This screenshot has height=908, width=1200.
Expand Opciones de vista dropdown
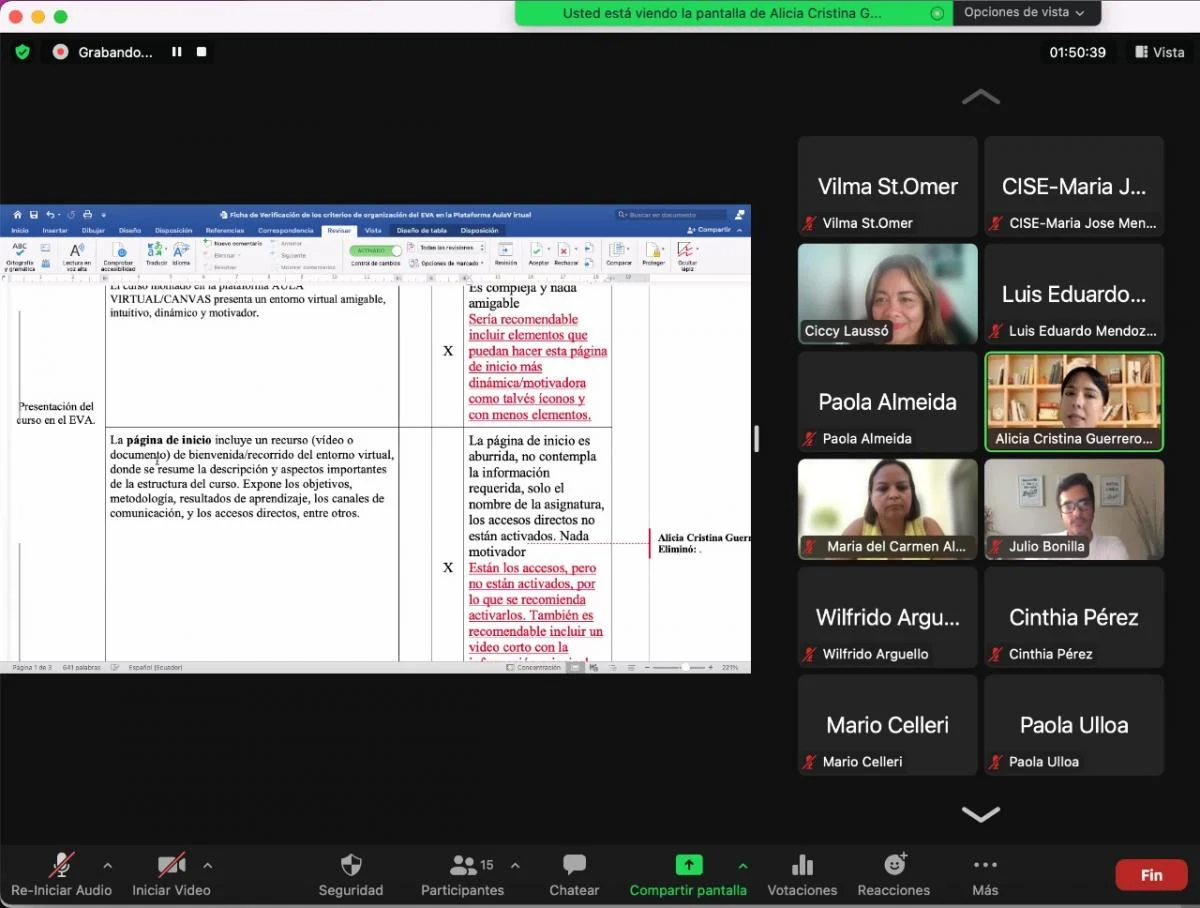point(1024,13)
